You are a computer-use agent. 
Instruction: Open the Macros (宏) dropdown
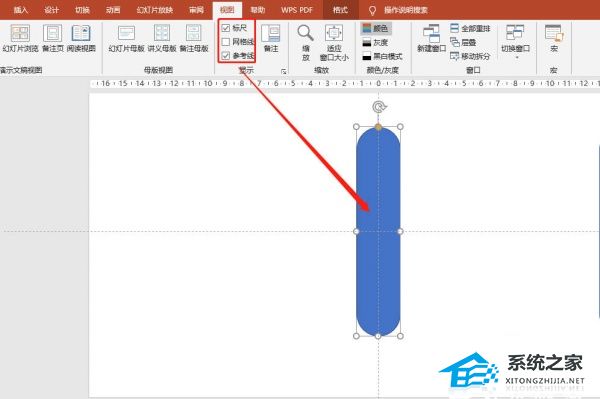[554, 38]
